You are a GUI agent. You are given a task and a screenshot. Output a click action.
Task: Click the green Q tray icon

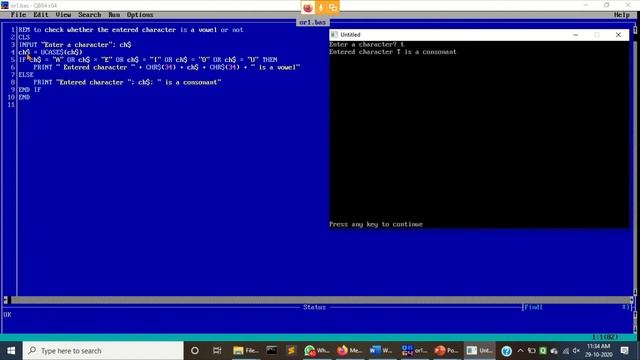[x=543, y=351]
